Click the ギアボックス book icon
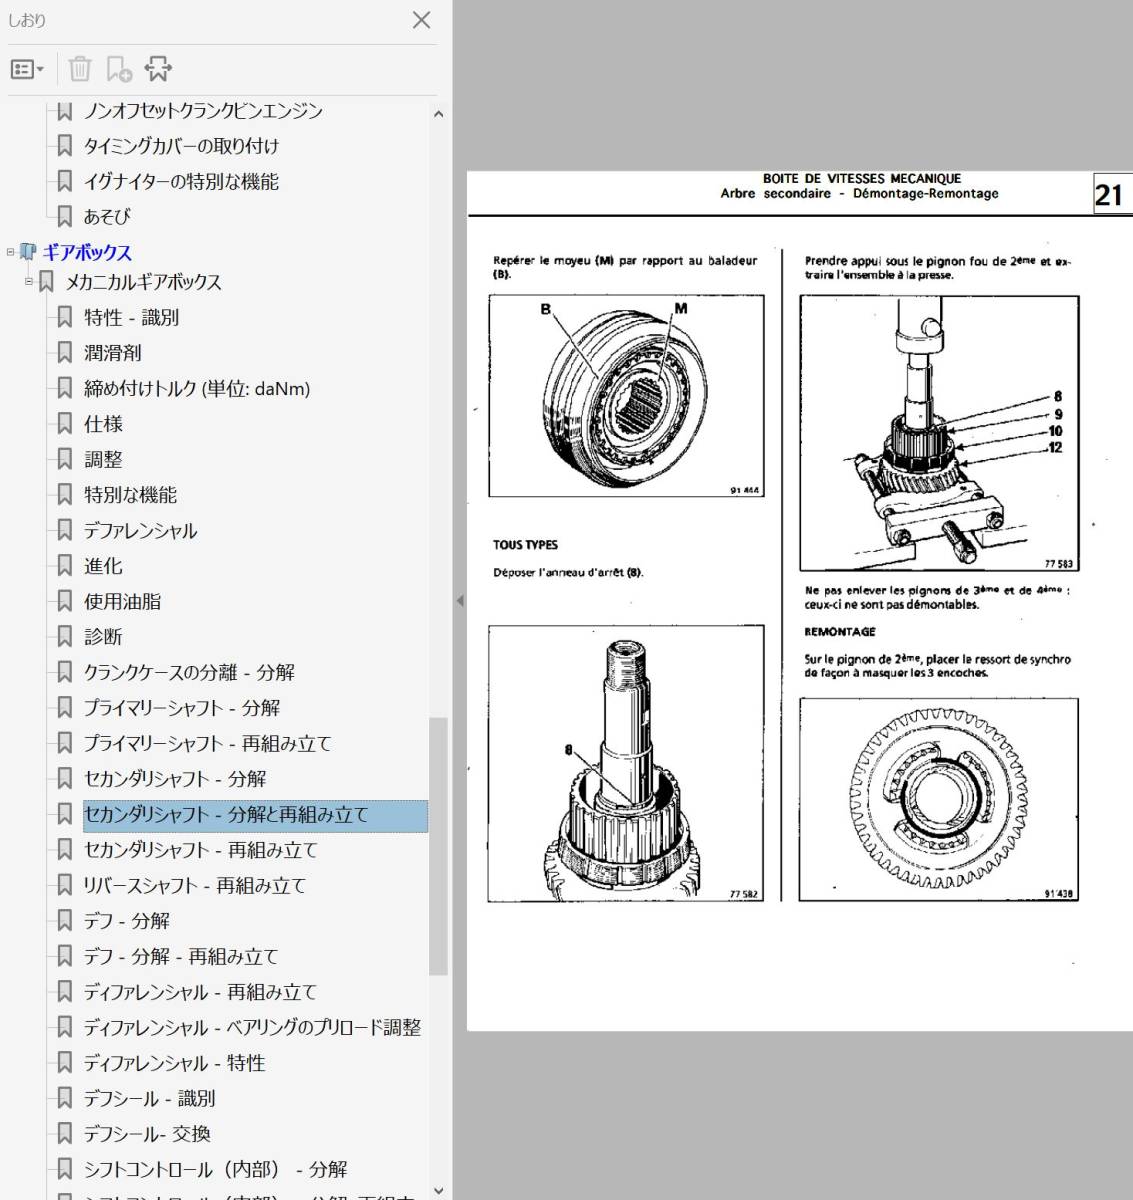1133x1200 pixels. [28, 252]
